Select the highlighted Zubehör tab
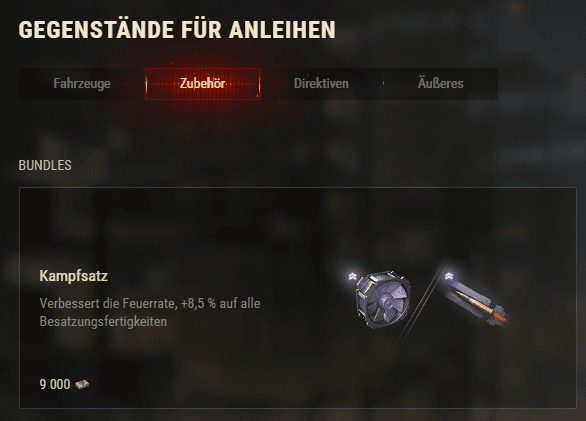Image resolution: width=586 pixels, height=421 pixels. (x=203, y=83)
